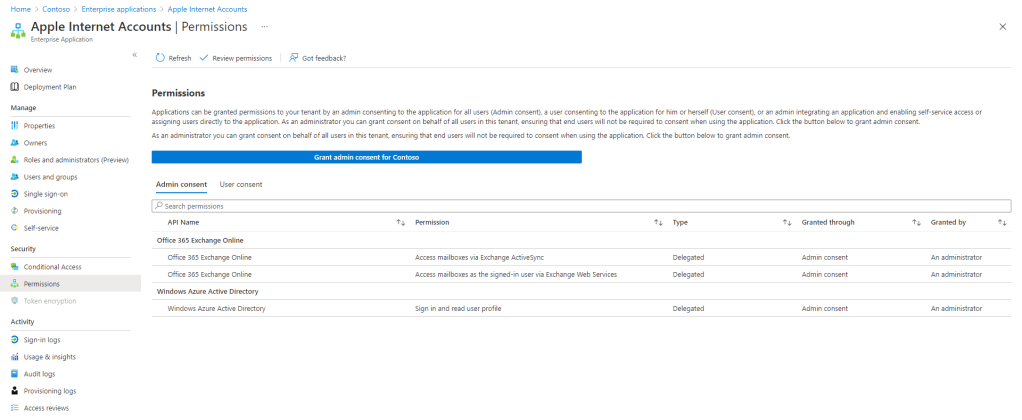Sort by the API Name column
Viewport: 1022px width, 420px height.
pos(401,222)
